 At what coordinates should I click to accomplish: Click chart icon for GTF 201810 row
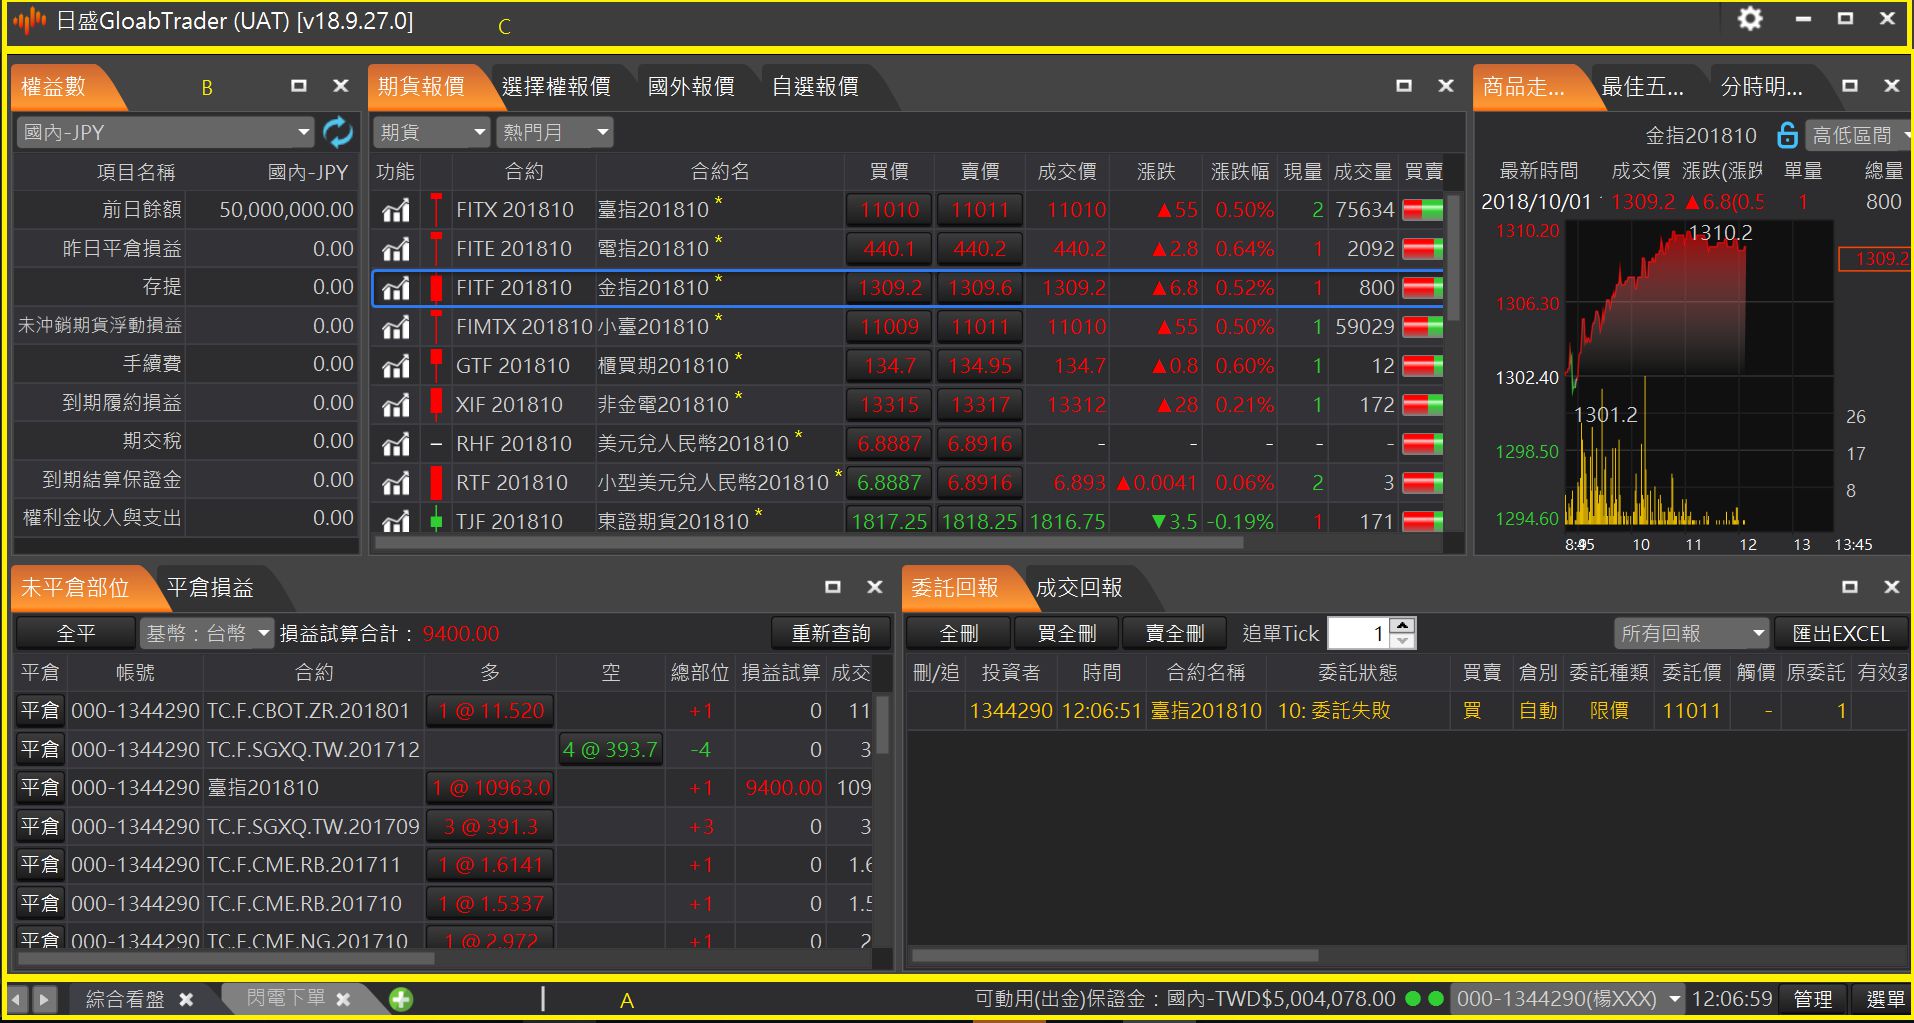coord(396,366)
